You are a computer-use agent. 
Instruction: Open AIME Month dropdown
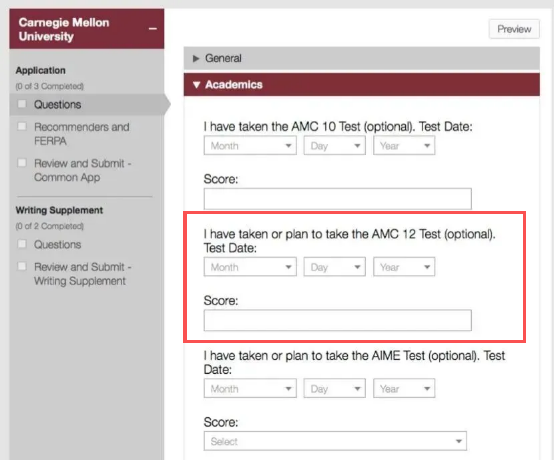coord(250,389)
